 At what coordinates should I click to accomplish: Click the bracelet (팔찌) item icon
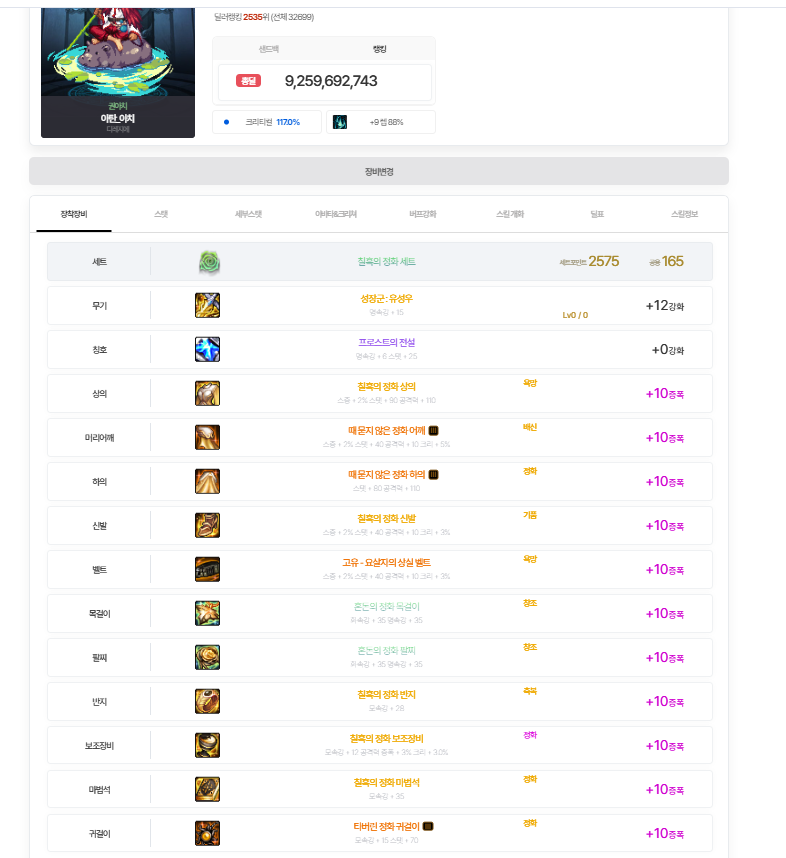[207, 658]
